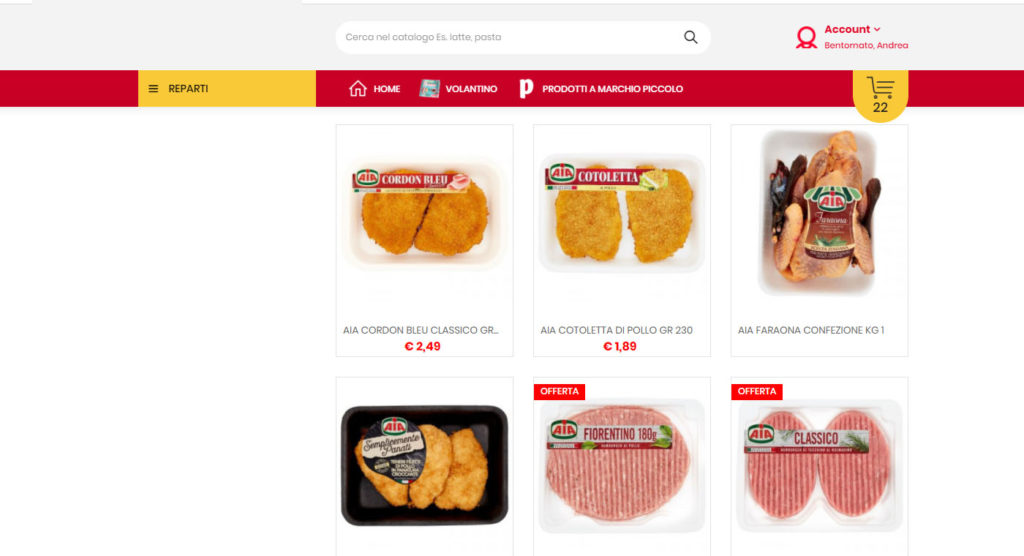The width and height of the screenshot is (1024, 556).
Task: Open the Volantino menu item
Action: coord(458,88)
